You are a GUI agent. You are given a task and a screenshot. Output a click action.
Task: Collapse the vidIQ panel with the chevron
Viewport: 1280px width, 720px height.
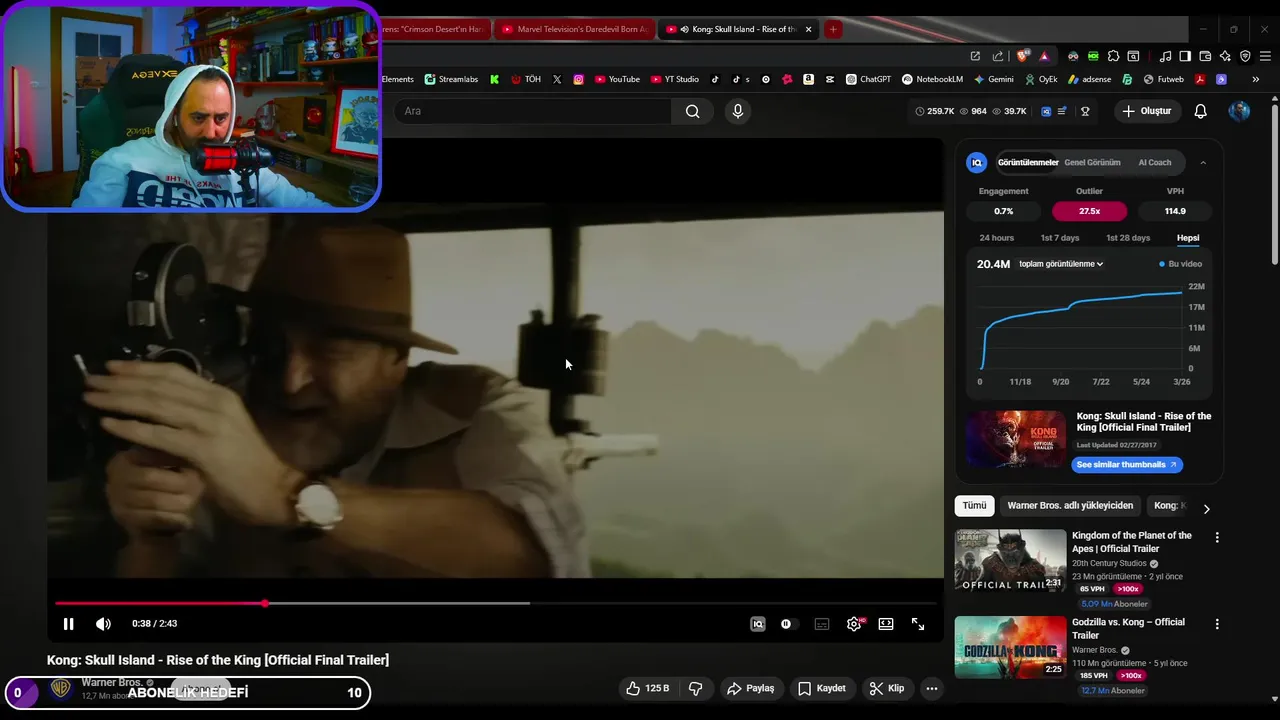coord(1203,162)
